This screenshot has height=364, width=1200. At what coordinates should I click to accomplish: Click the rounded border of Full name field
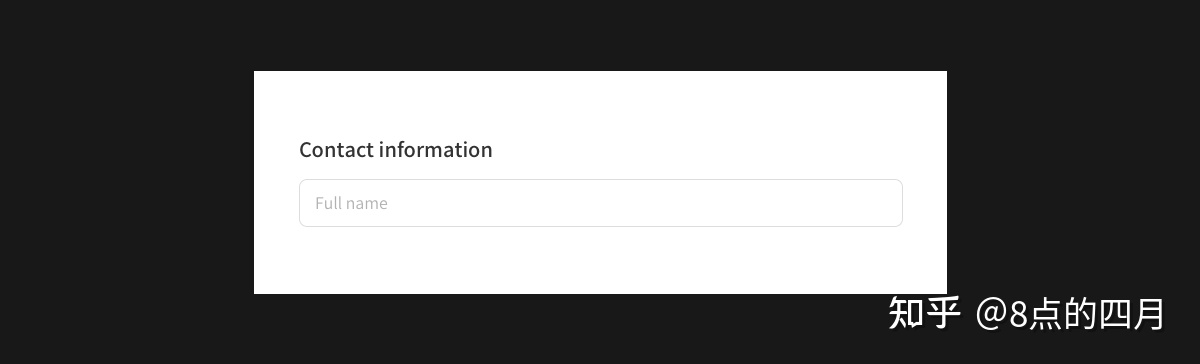(600, 179)
